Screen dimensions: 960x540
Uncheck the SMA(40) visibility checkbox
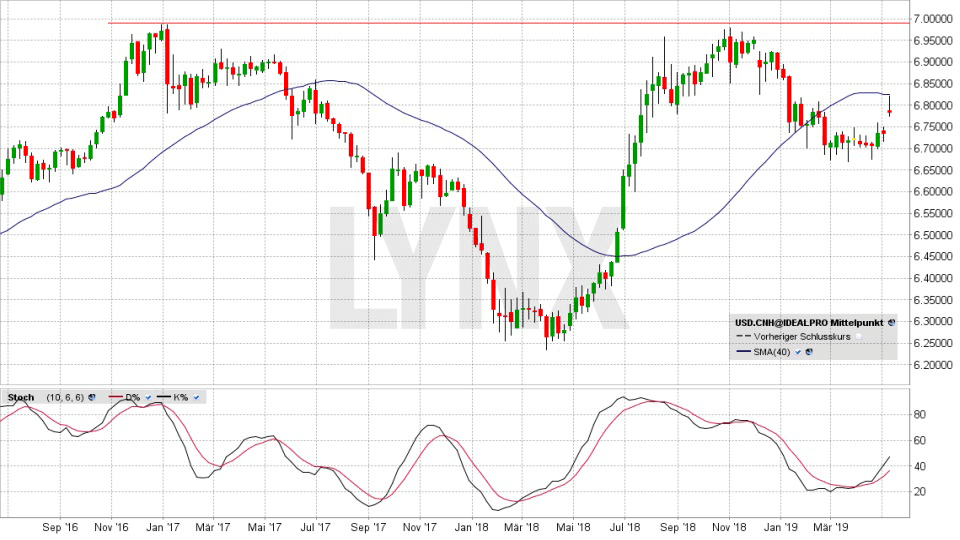[798, 352]
